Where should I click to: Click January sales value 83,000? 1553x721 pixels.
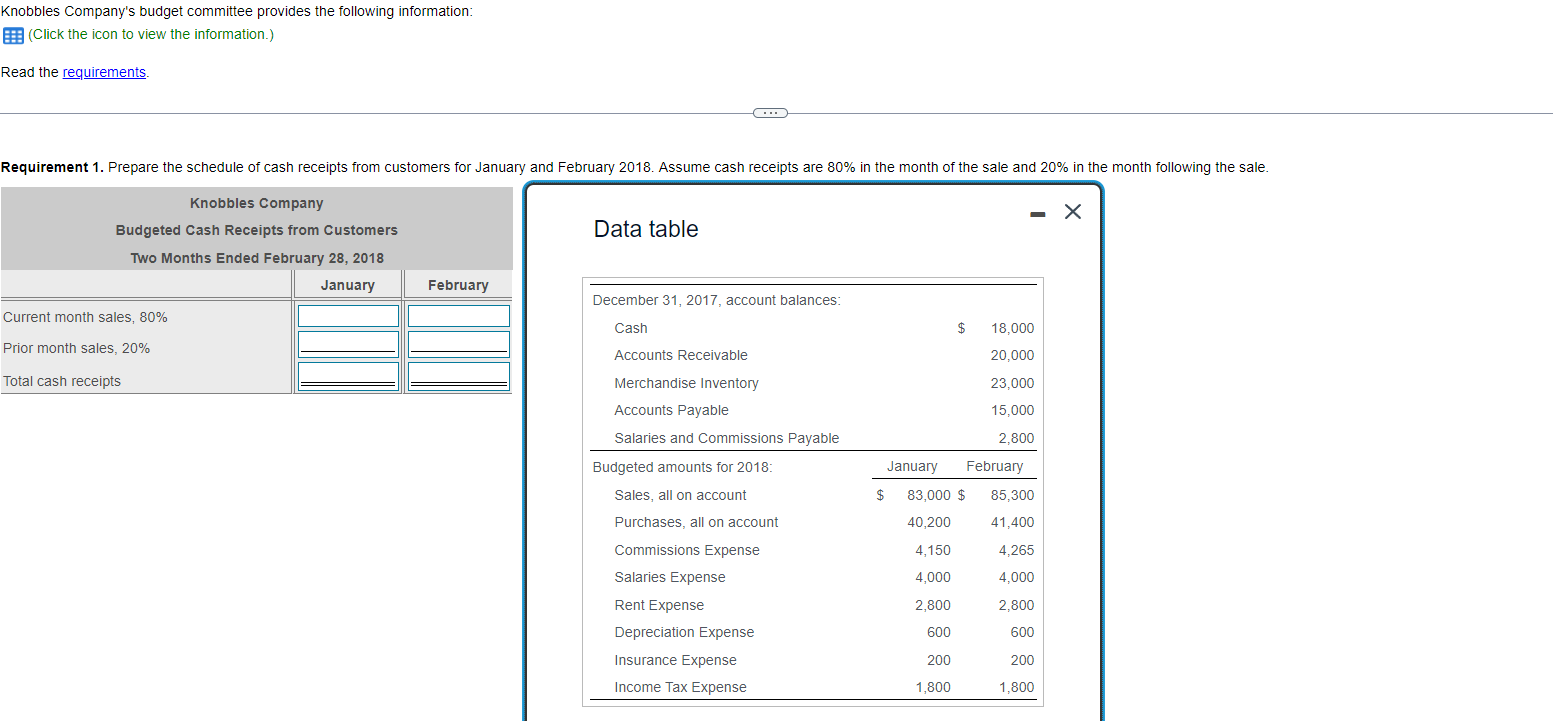pyautogui.click(x=929, y=495)
